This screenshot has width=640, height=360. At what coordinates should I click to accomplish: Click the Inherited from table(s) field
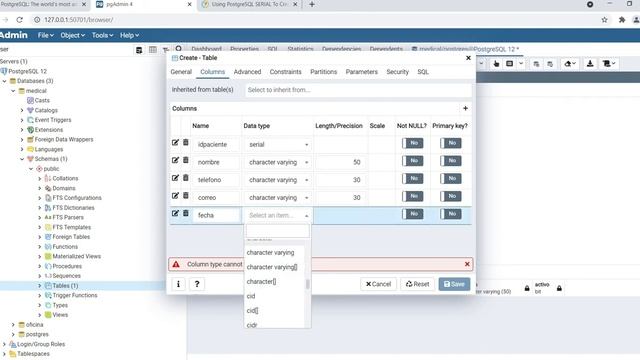(x=358, y=90)
